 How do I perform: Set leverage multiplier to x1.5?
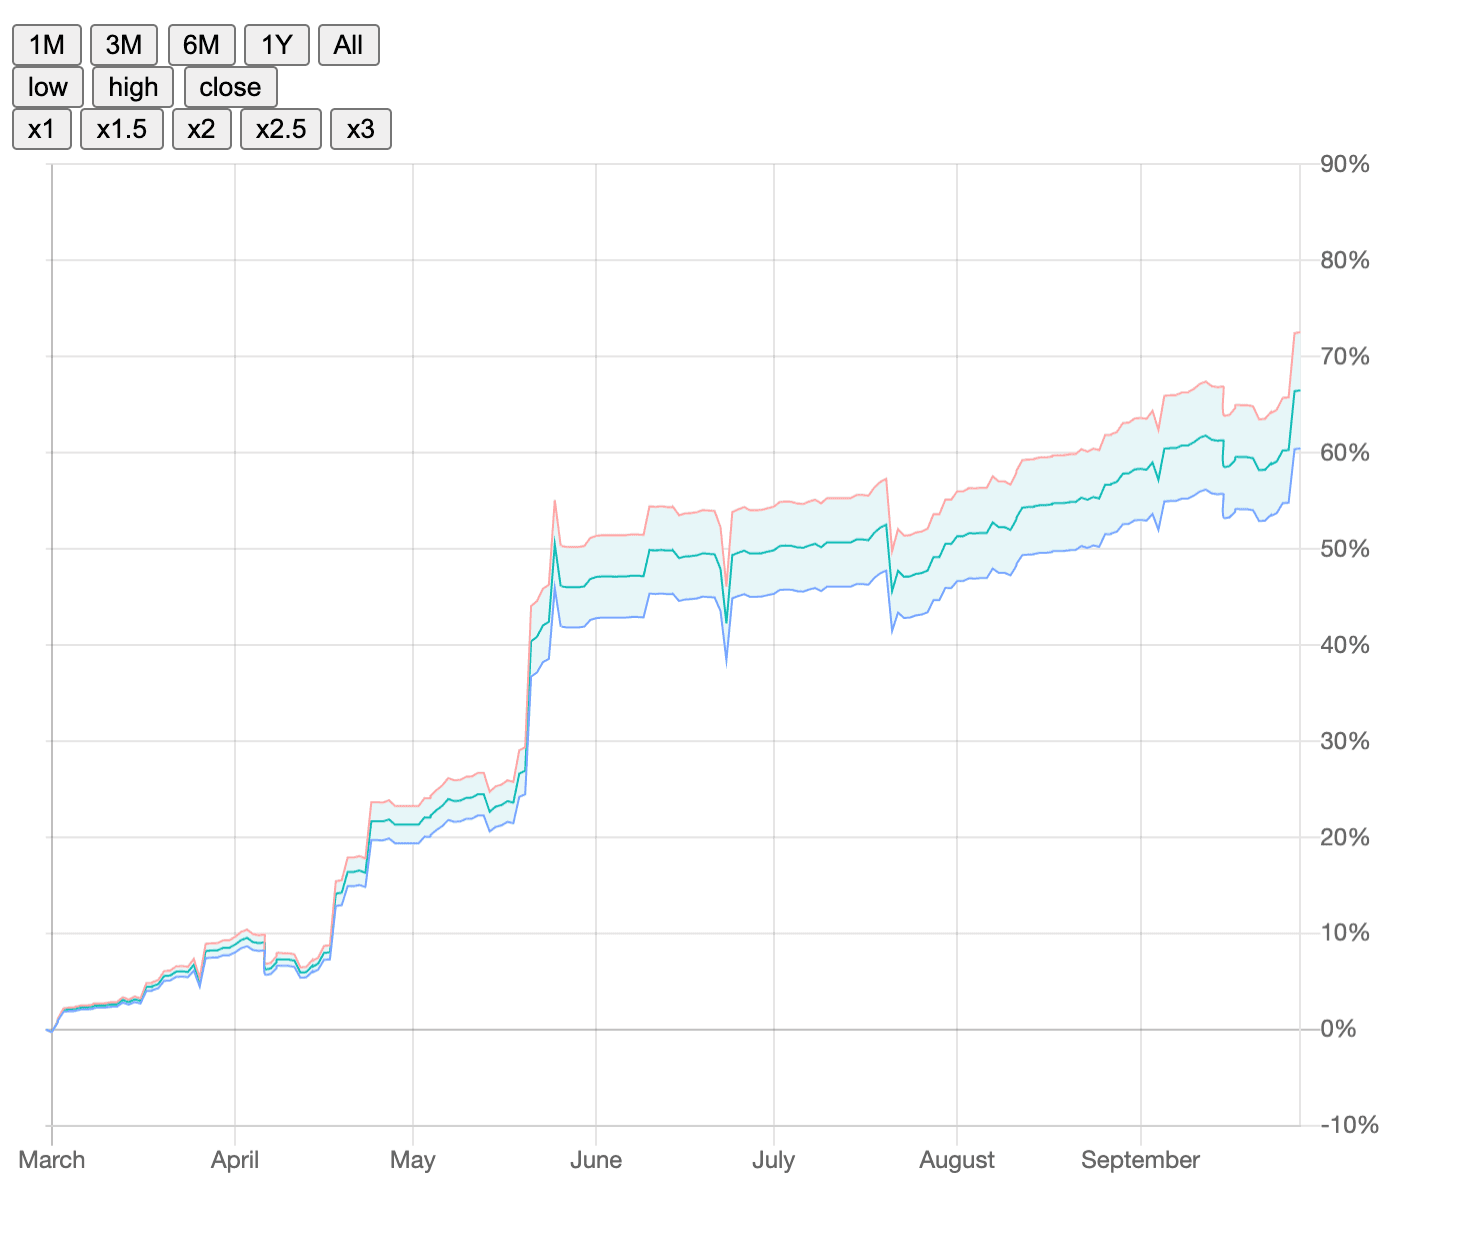[x=122, y=129]
